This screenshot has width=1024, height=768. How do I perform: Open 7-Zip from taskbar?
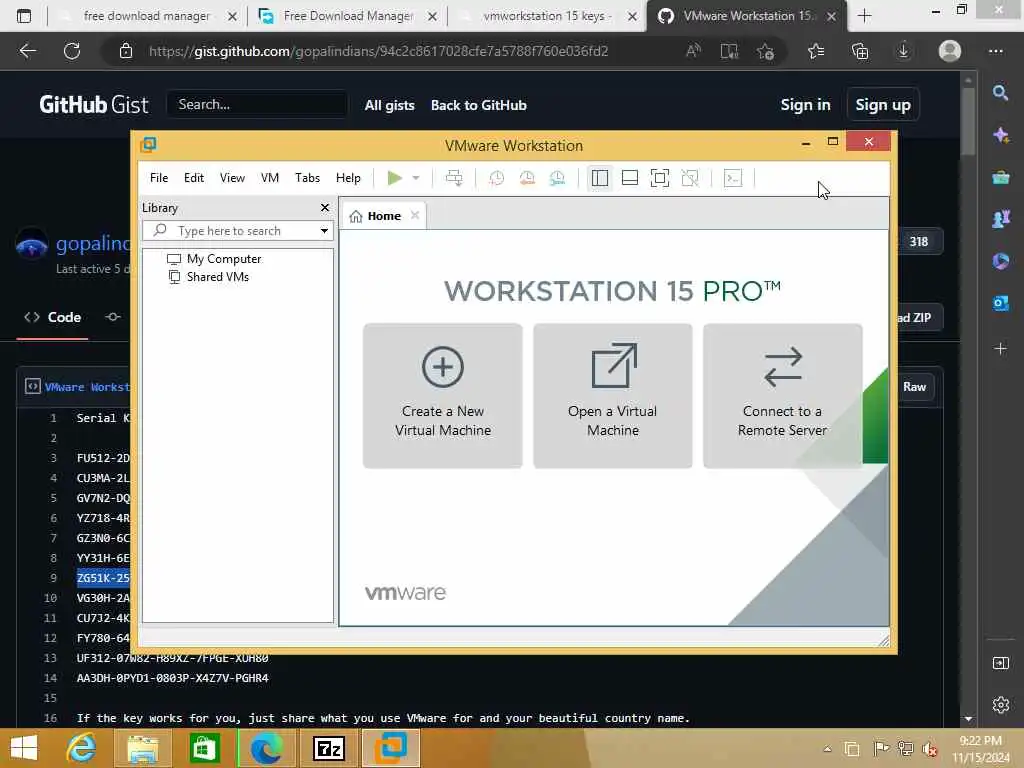tap(329, 748)
